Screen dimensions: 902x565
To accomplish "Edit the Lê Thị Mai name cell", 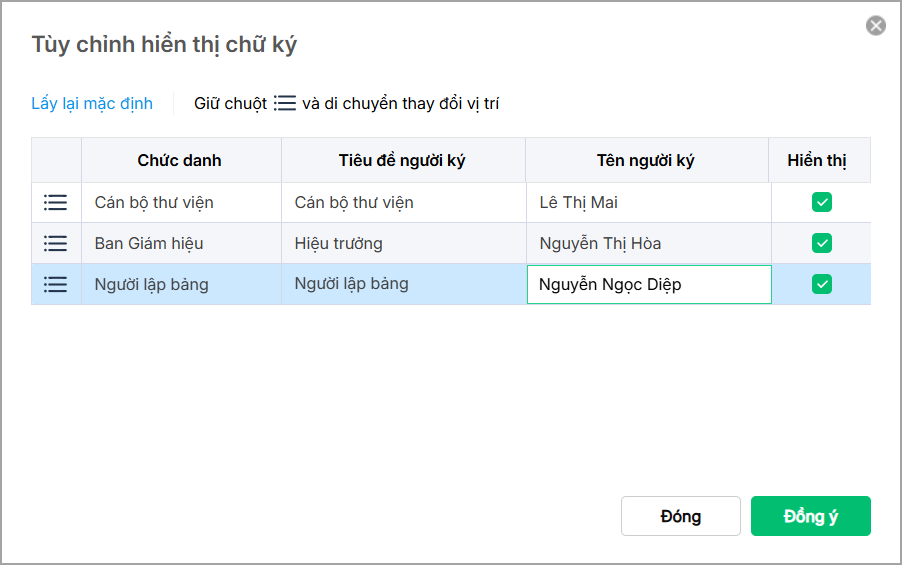I will [646, 203].
